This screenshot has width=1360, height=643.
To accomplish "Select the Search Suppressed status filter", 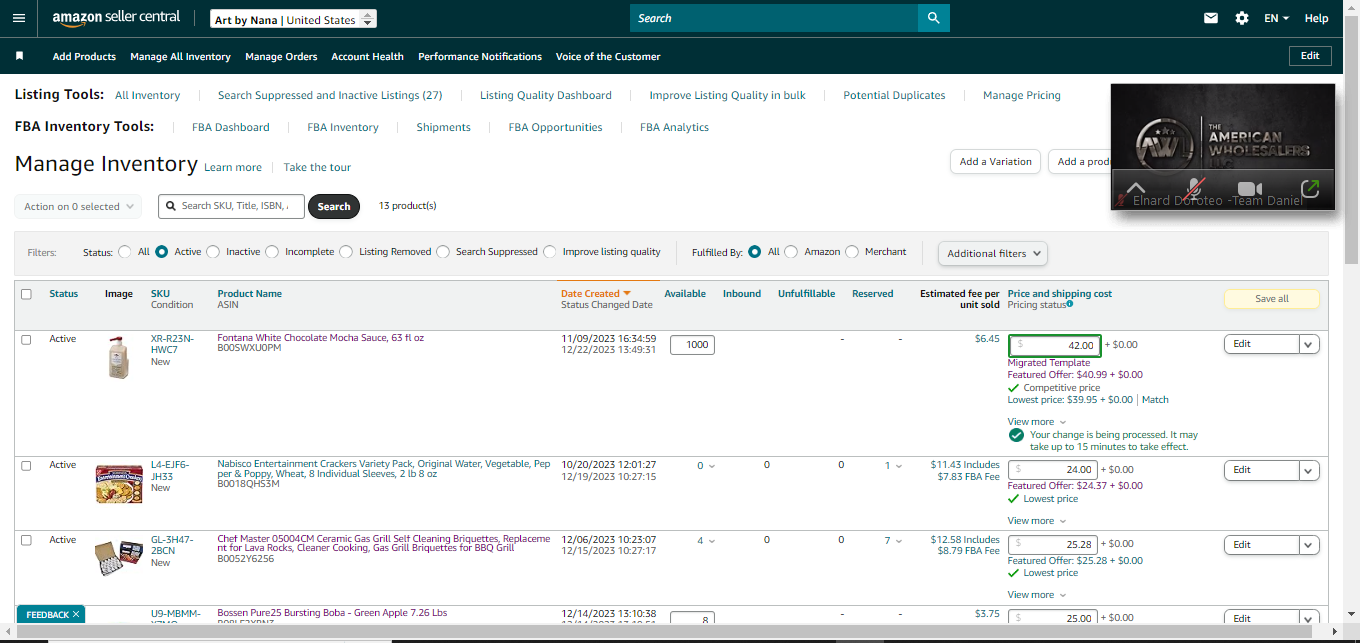I will 443,252.
